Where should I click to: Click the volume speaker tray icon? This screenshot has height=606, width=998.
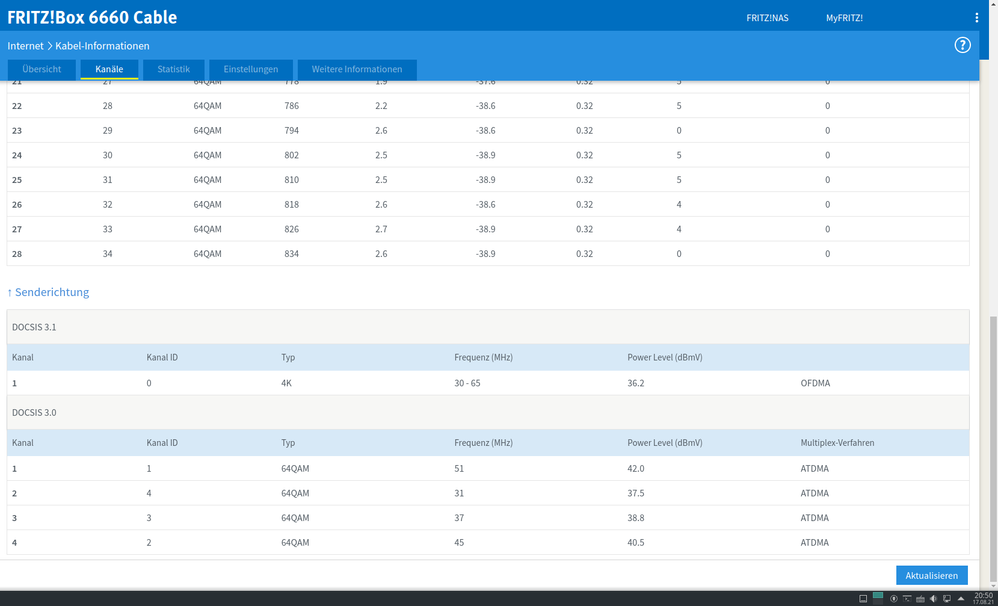[933, 599]
